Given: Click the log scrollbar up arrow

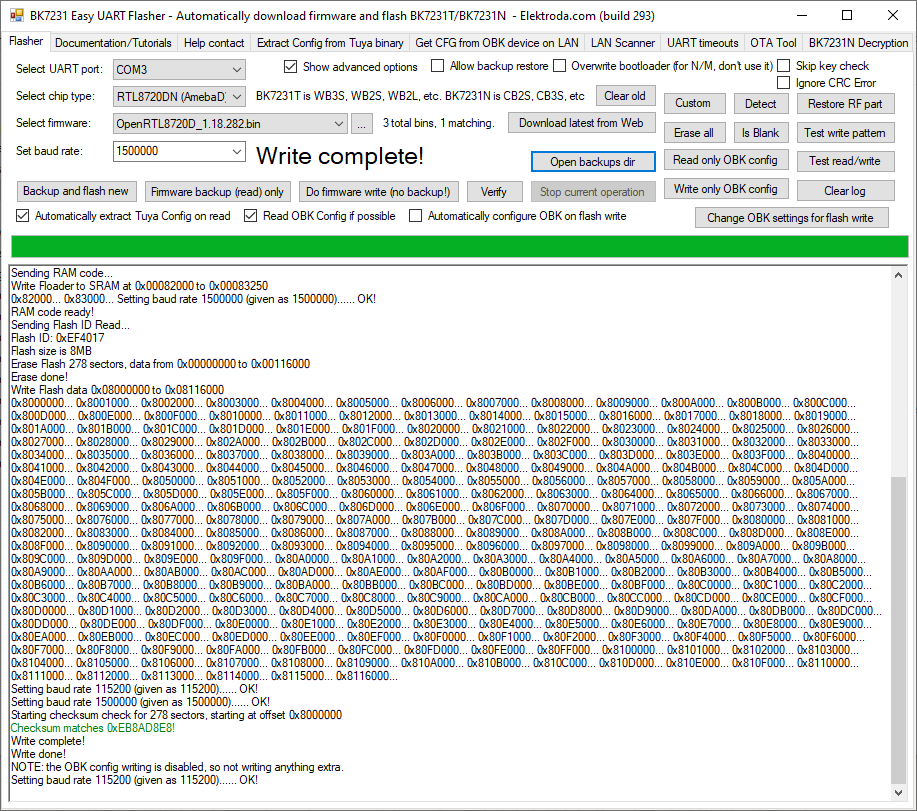Looking at the screenshot, I should 898,274.
